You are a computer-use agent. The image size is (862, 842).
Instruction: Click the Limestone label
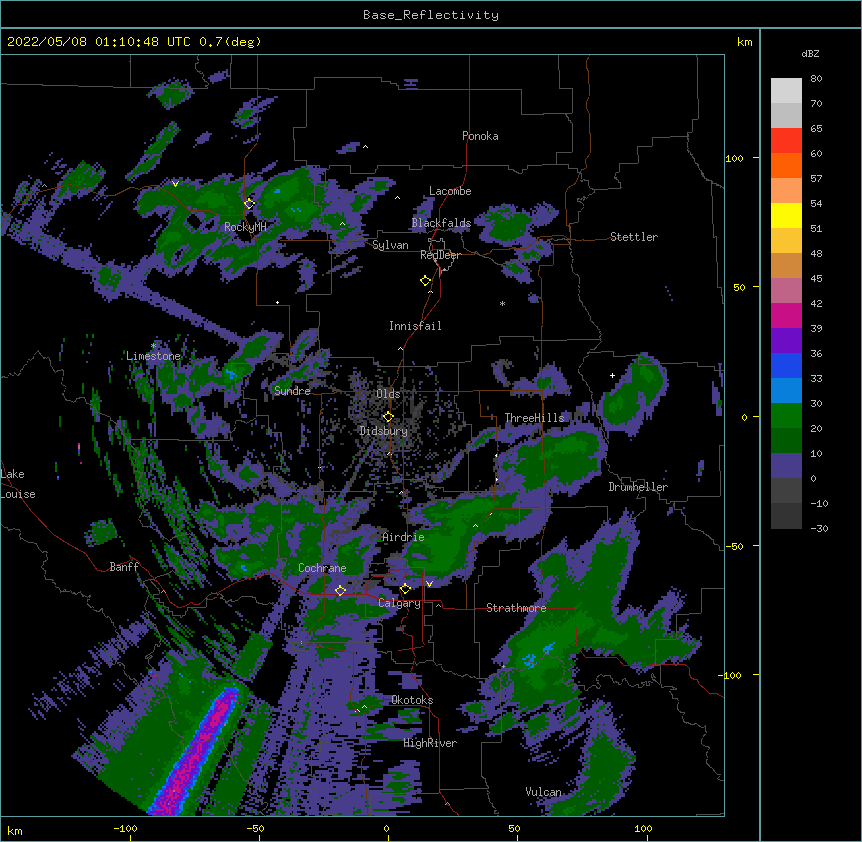153,356
